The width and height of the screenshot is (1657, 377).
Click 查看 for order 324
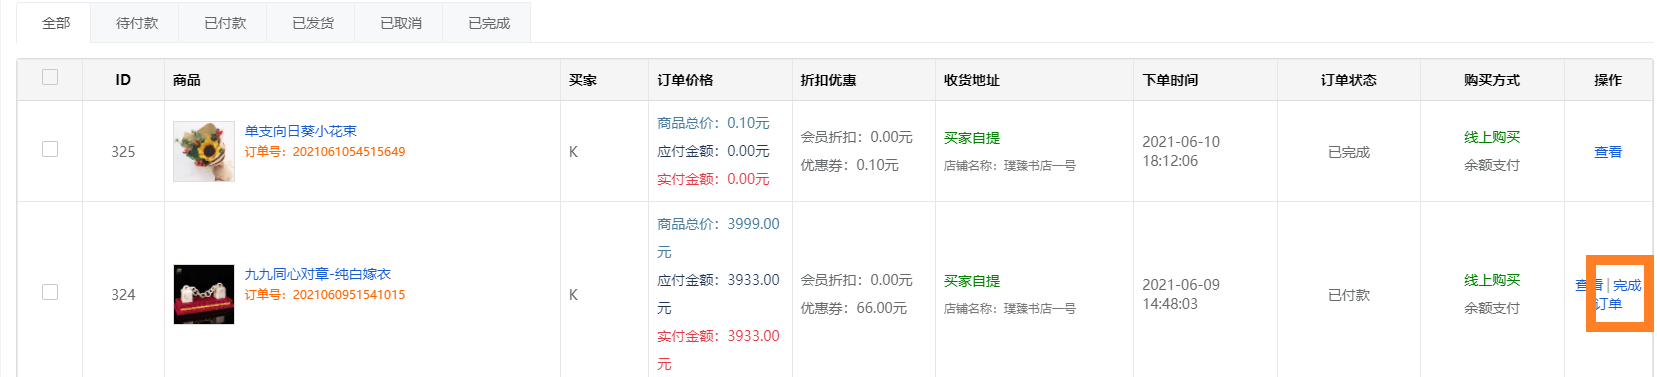[x=1588, y=285]
